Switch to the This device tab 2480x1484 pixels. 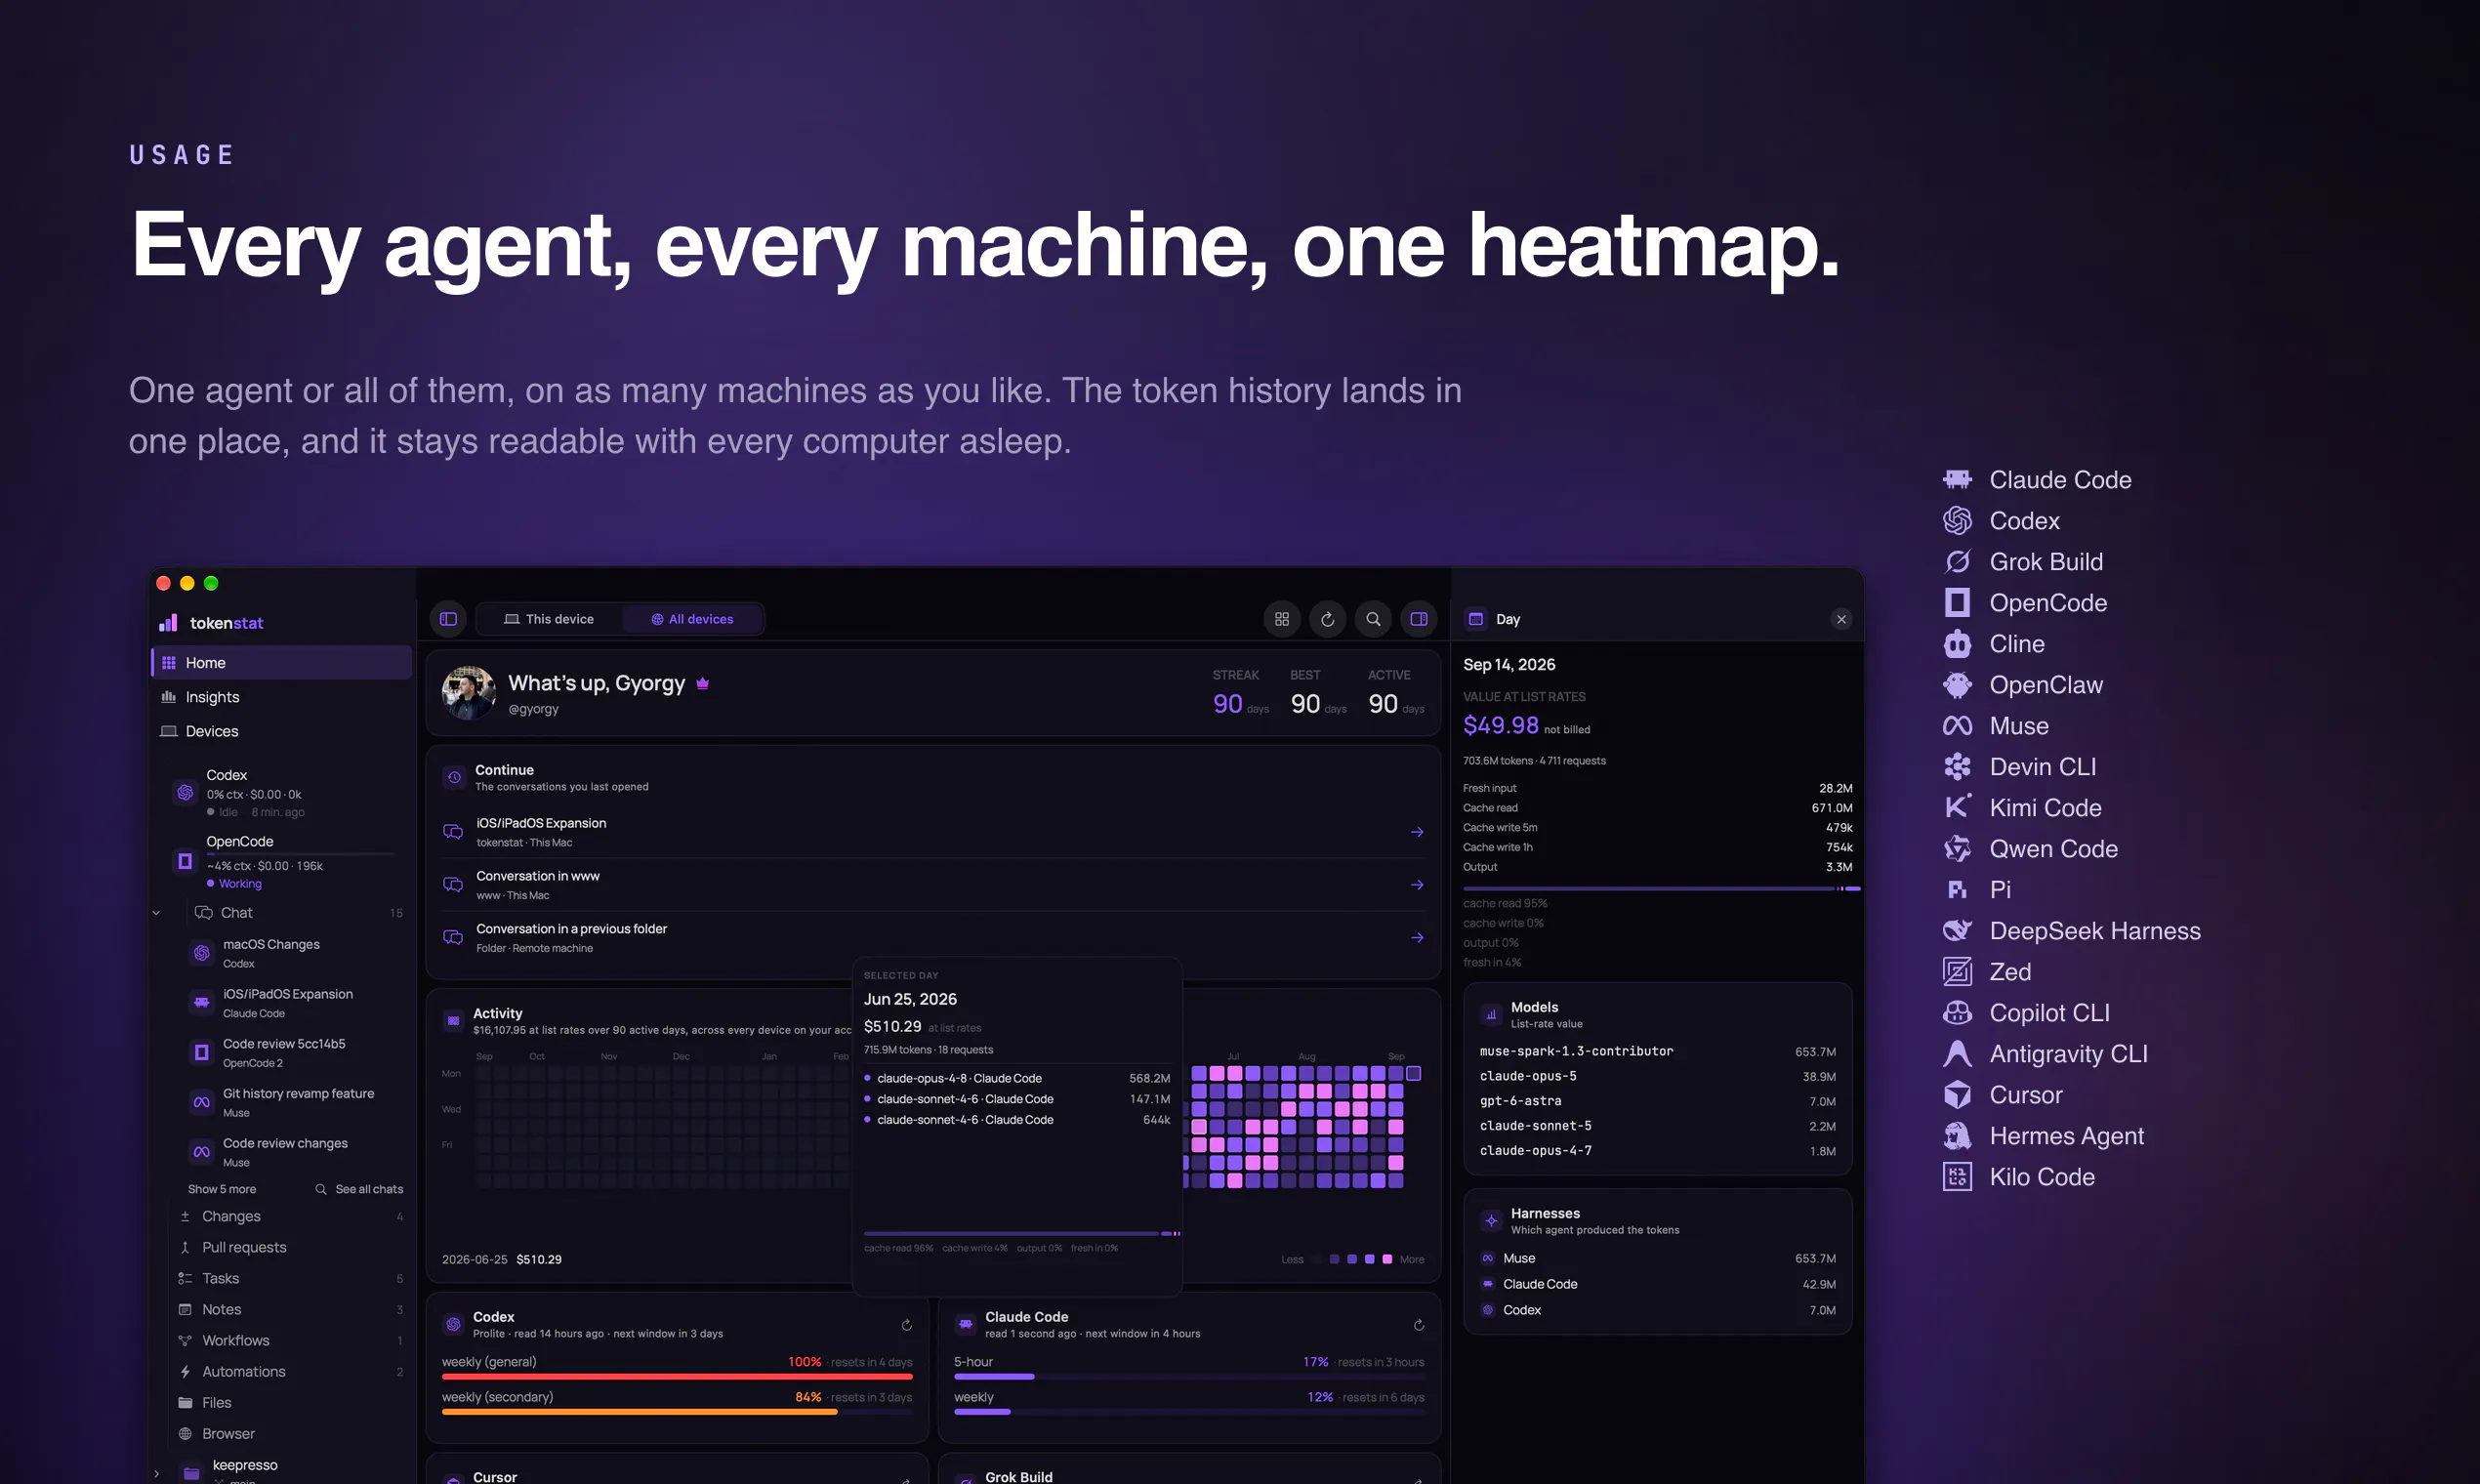549,619
